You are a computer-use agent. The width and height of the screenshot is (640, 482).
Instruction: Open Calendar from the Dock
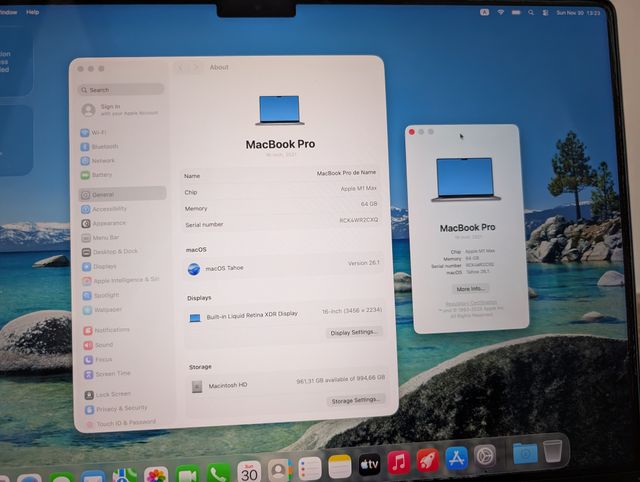(249, 471)
